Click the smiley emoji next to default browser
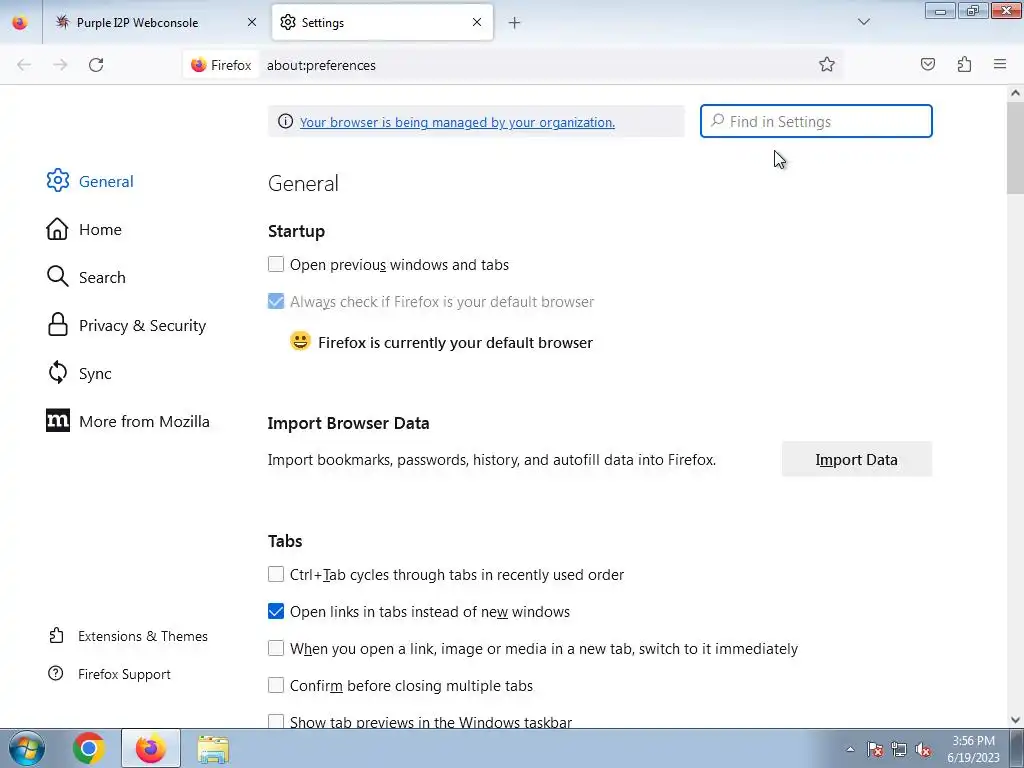 tap(300, 342)
